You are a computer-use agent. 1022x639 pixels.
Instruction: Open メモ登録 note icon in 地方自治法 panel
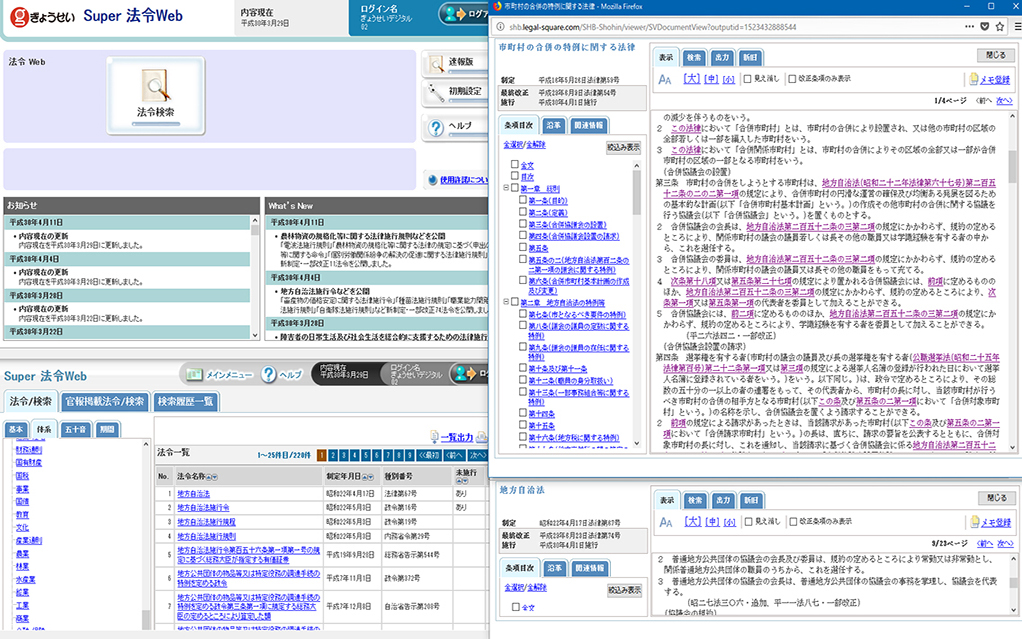(x=974, y=522)
